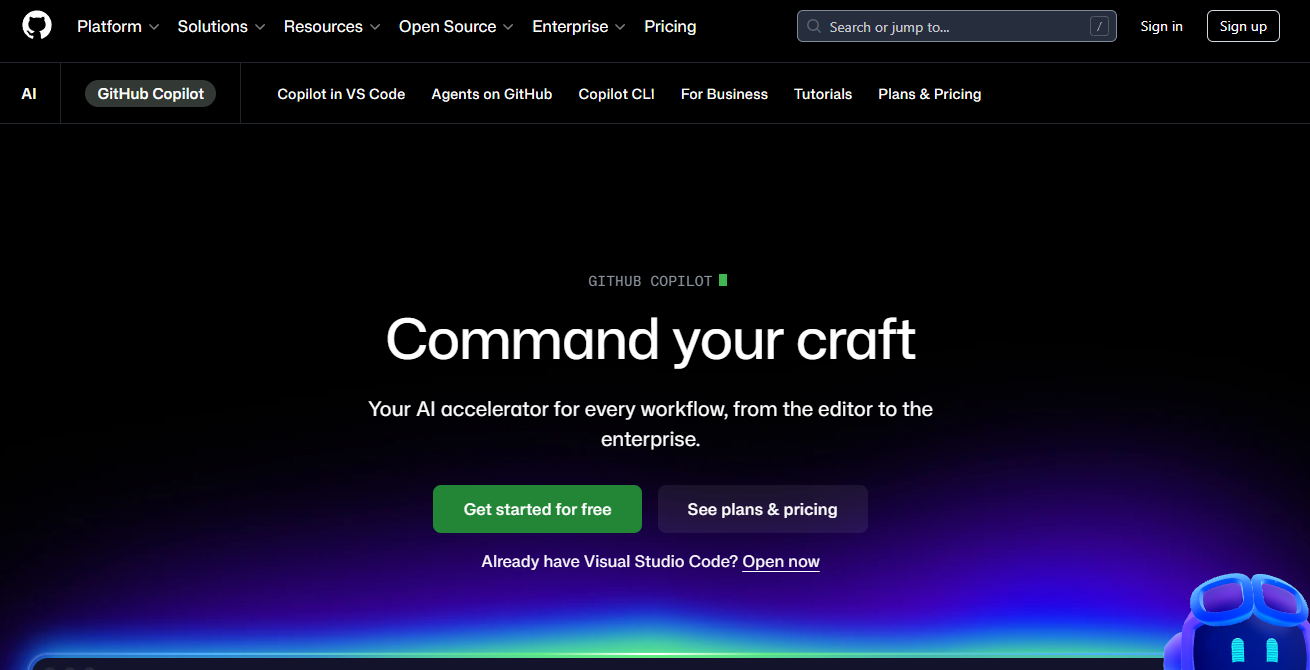Viewport: 1310px width, 670px height.
Task: Click the search magnifier icon
Action: pos(814,27)
